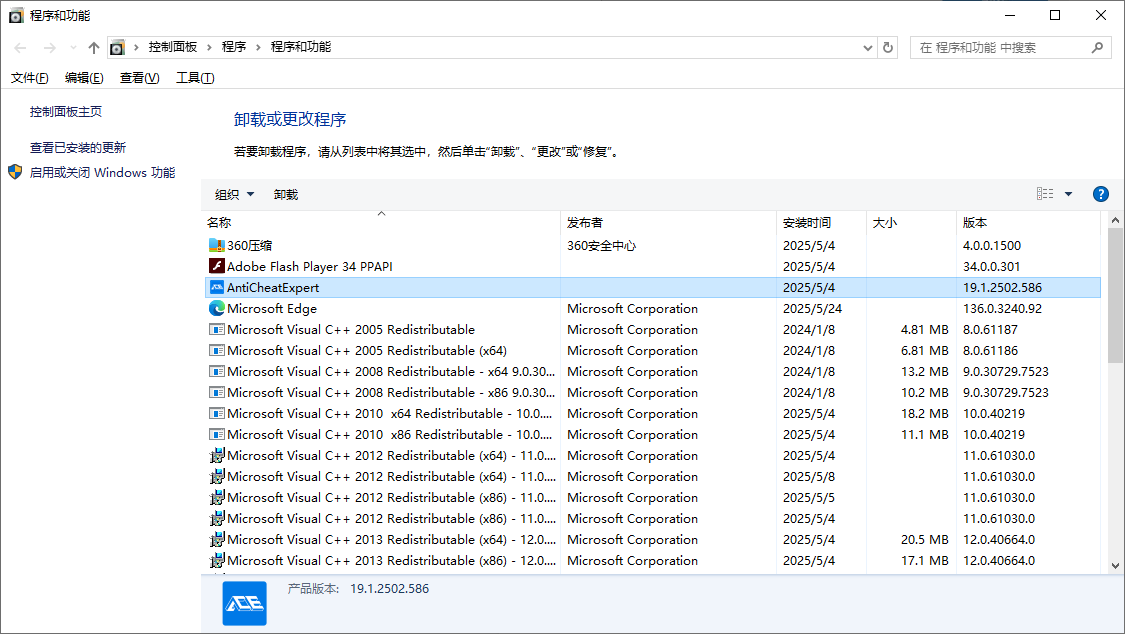
Task: Click the Microsoft Edge icon
Action: (217, 308)
